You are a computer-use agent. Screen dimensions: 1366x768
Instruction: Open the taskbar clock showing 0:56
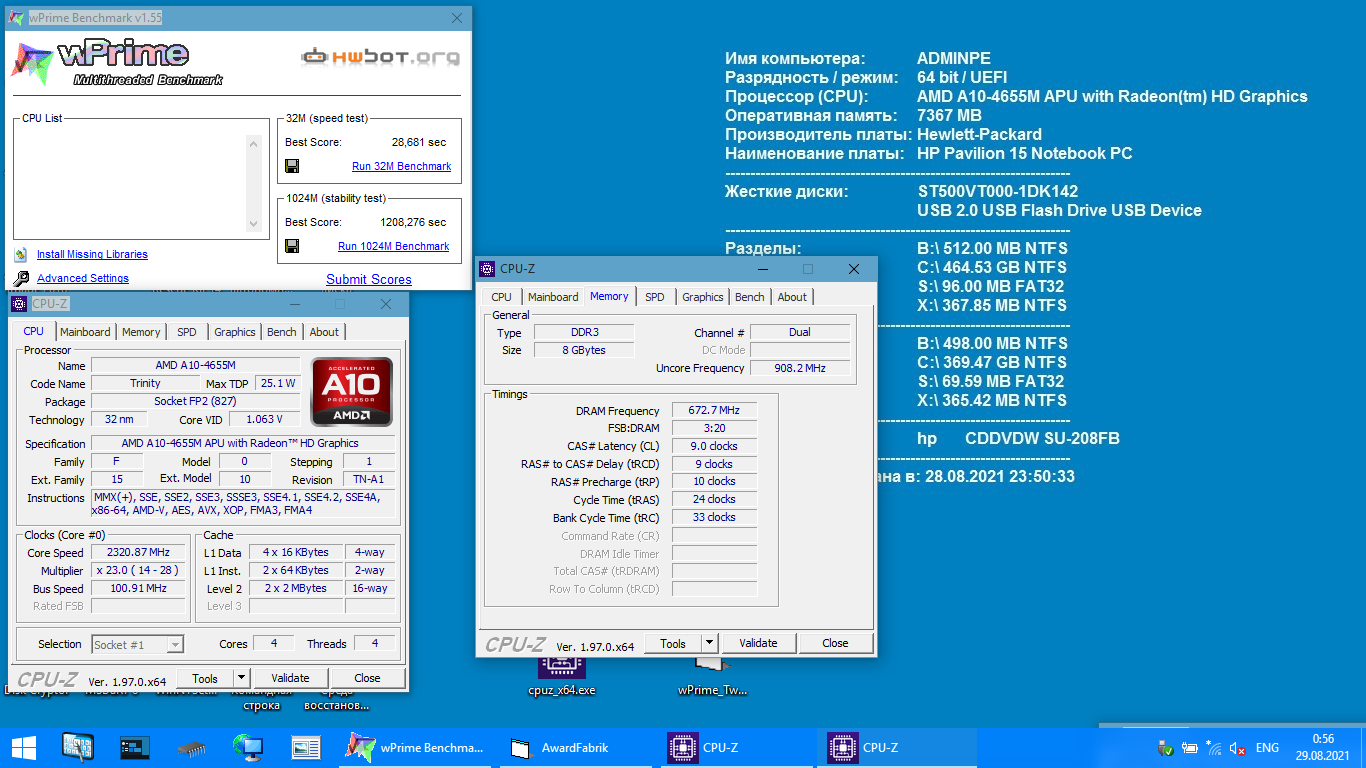(1324, 748)
